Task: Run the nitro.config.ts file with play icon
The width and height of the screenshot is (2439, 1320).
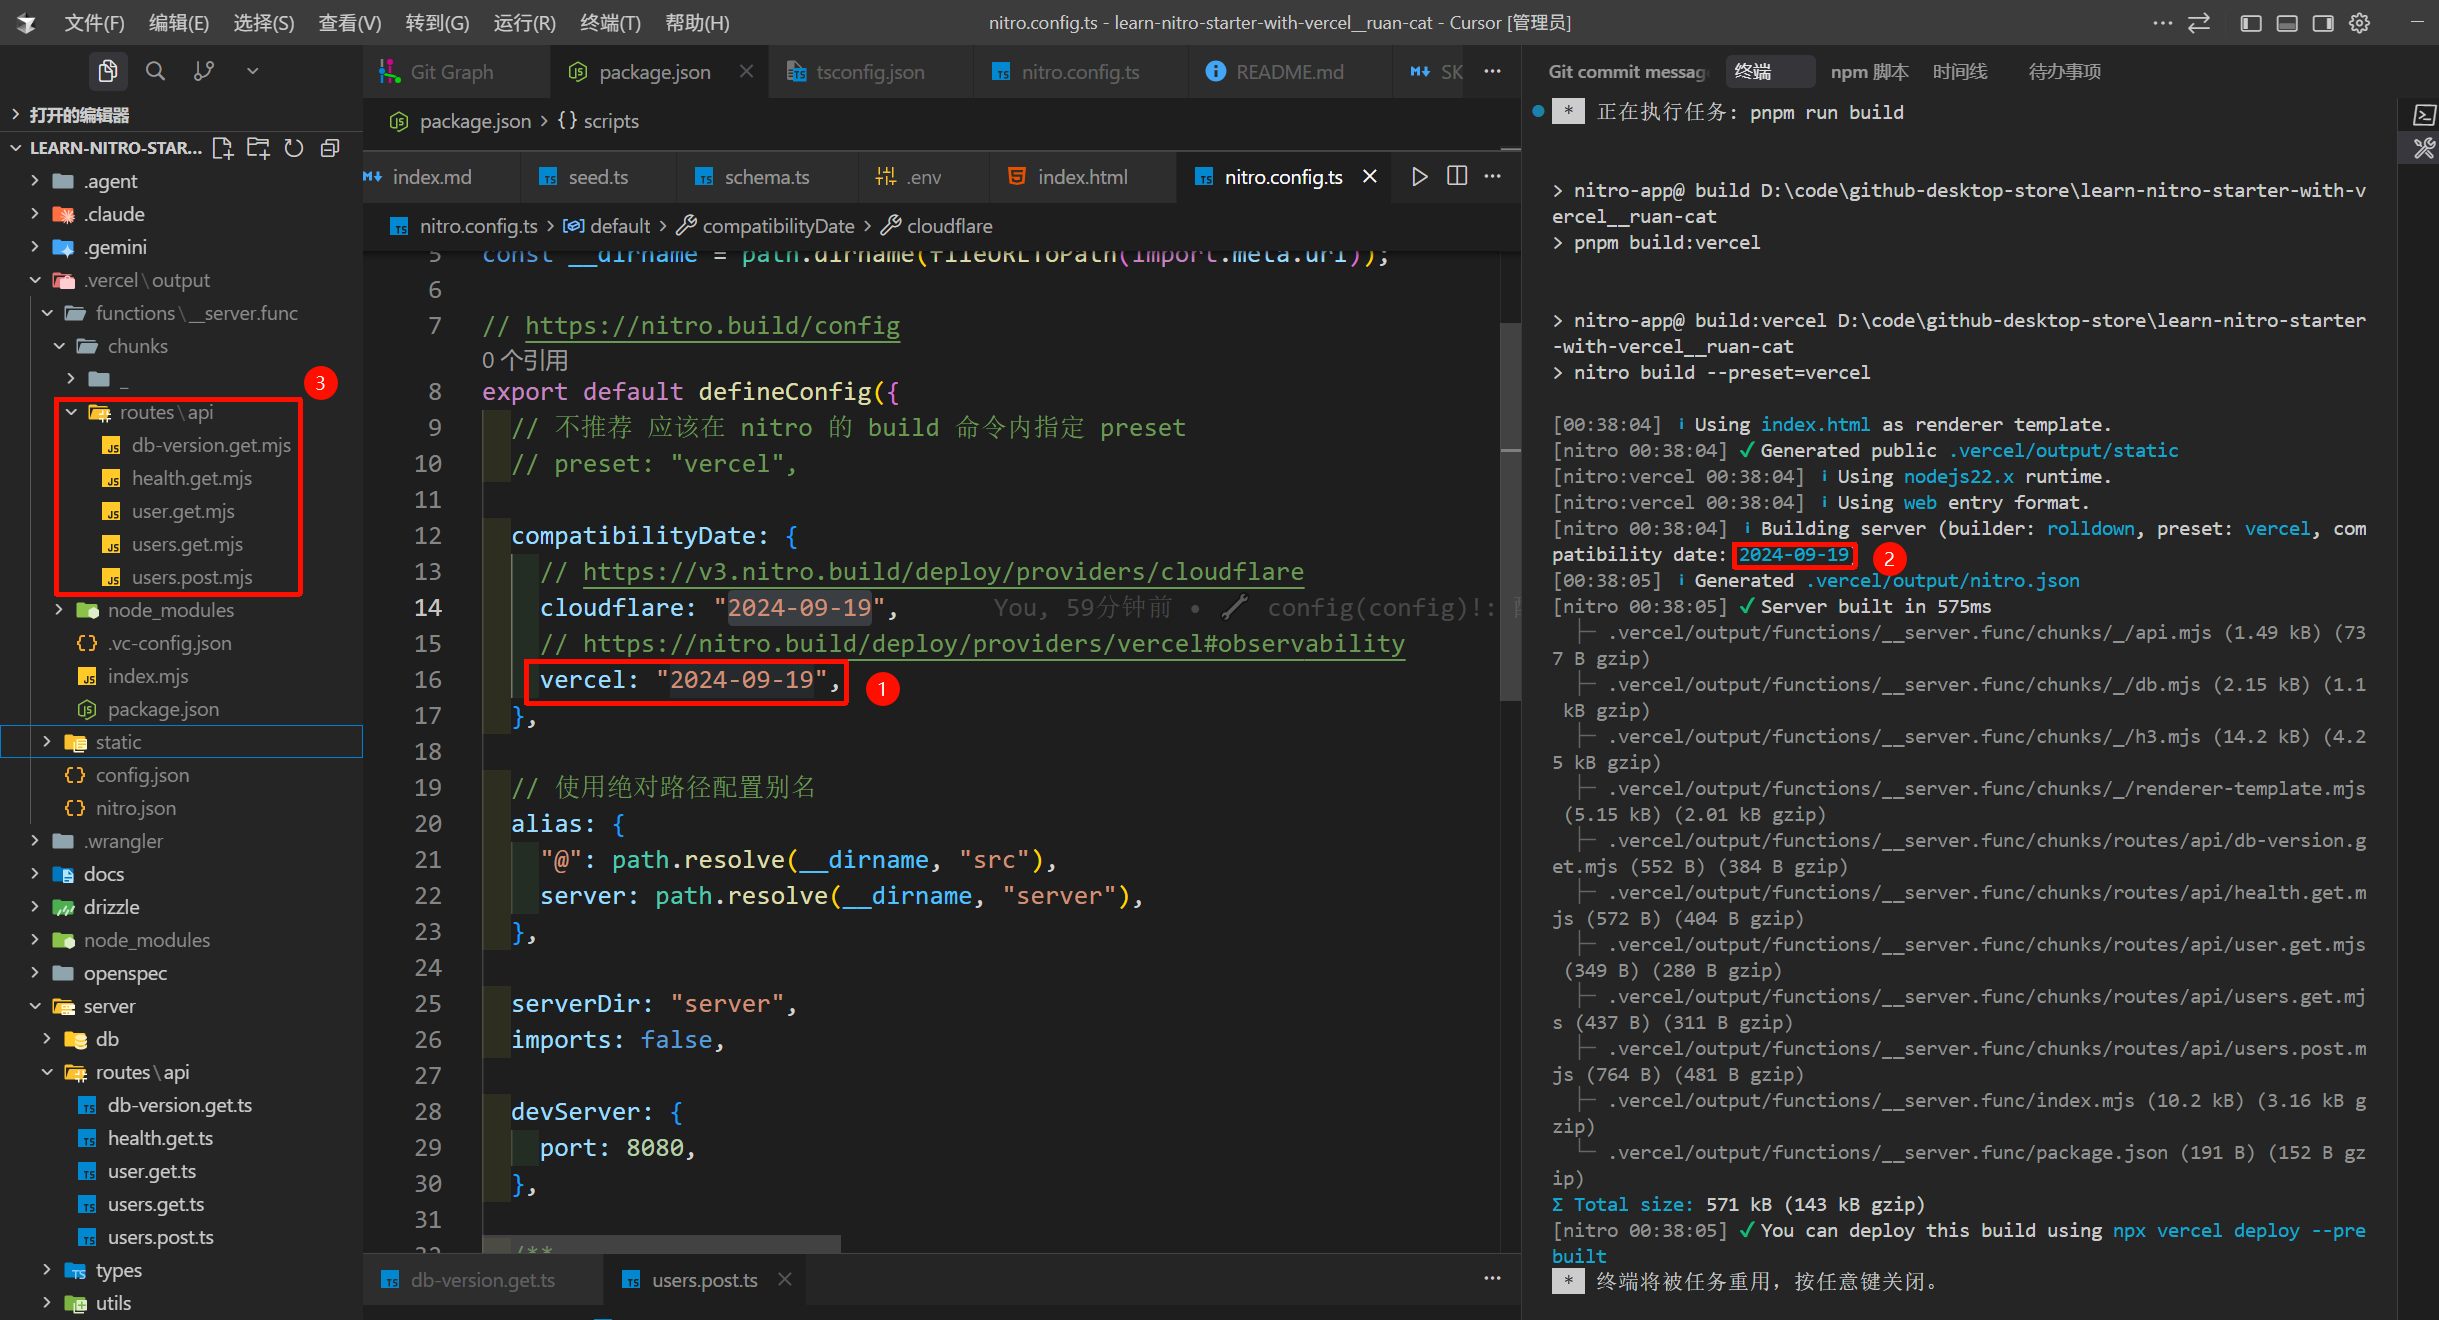Action: [x=1419, y=176]
